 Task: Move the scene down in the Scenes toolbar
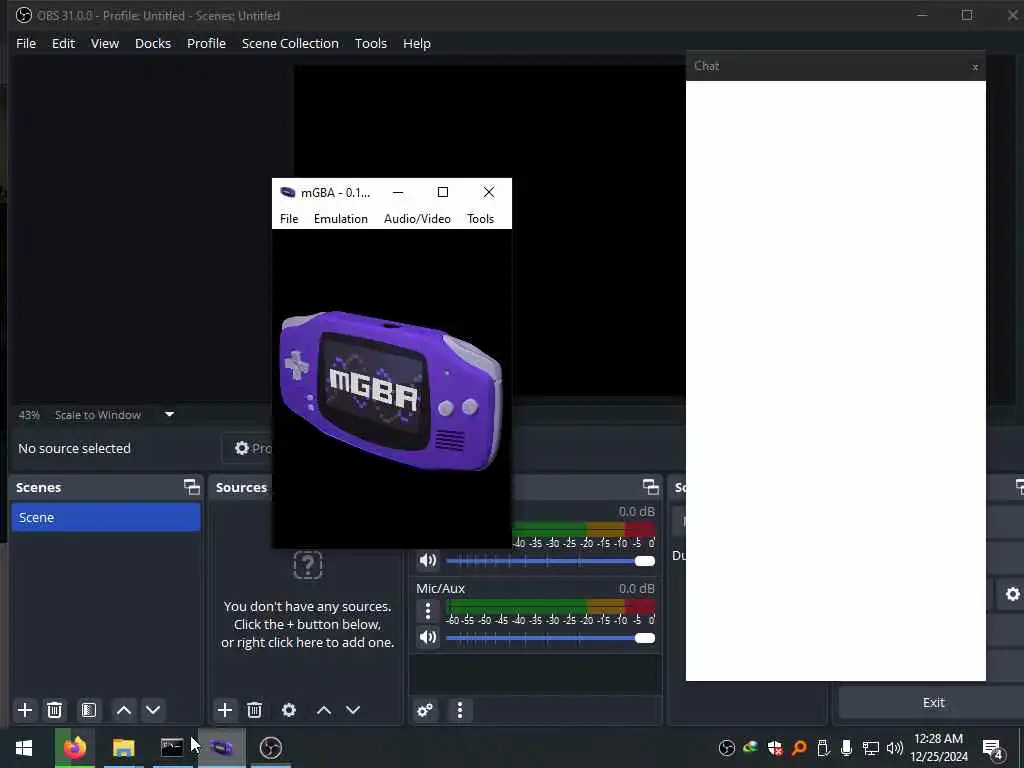click(x=153, y=710)
